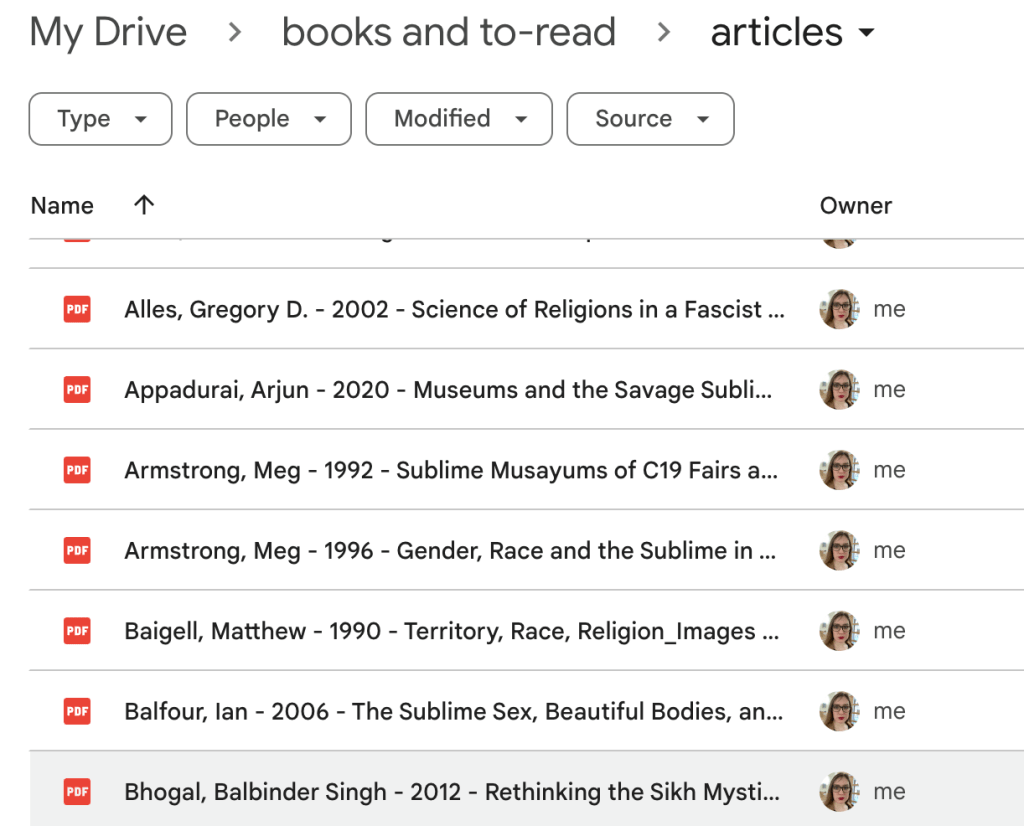Screen dimensions: 1024x826
Task: Open the Source filter dropdown
Action: [x=650, y=119]
